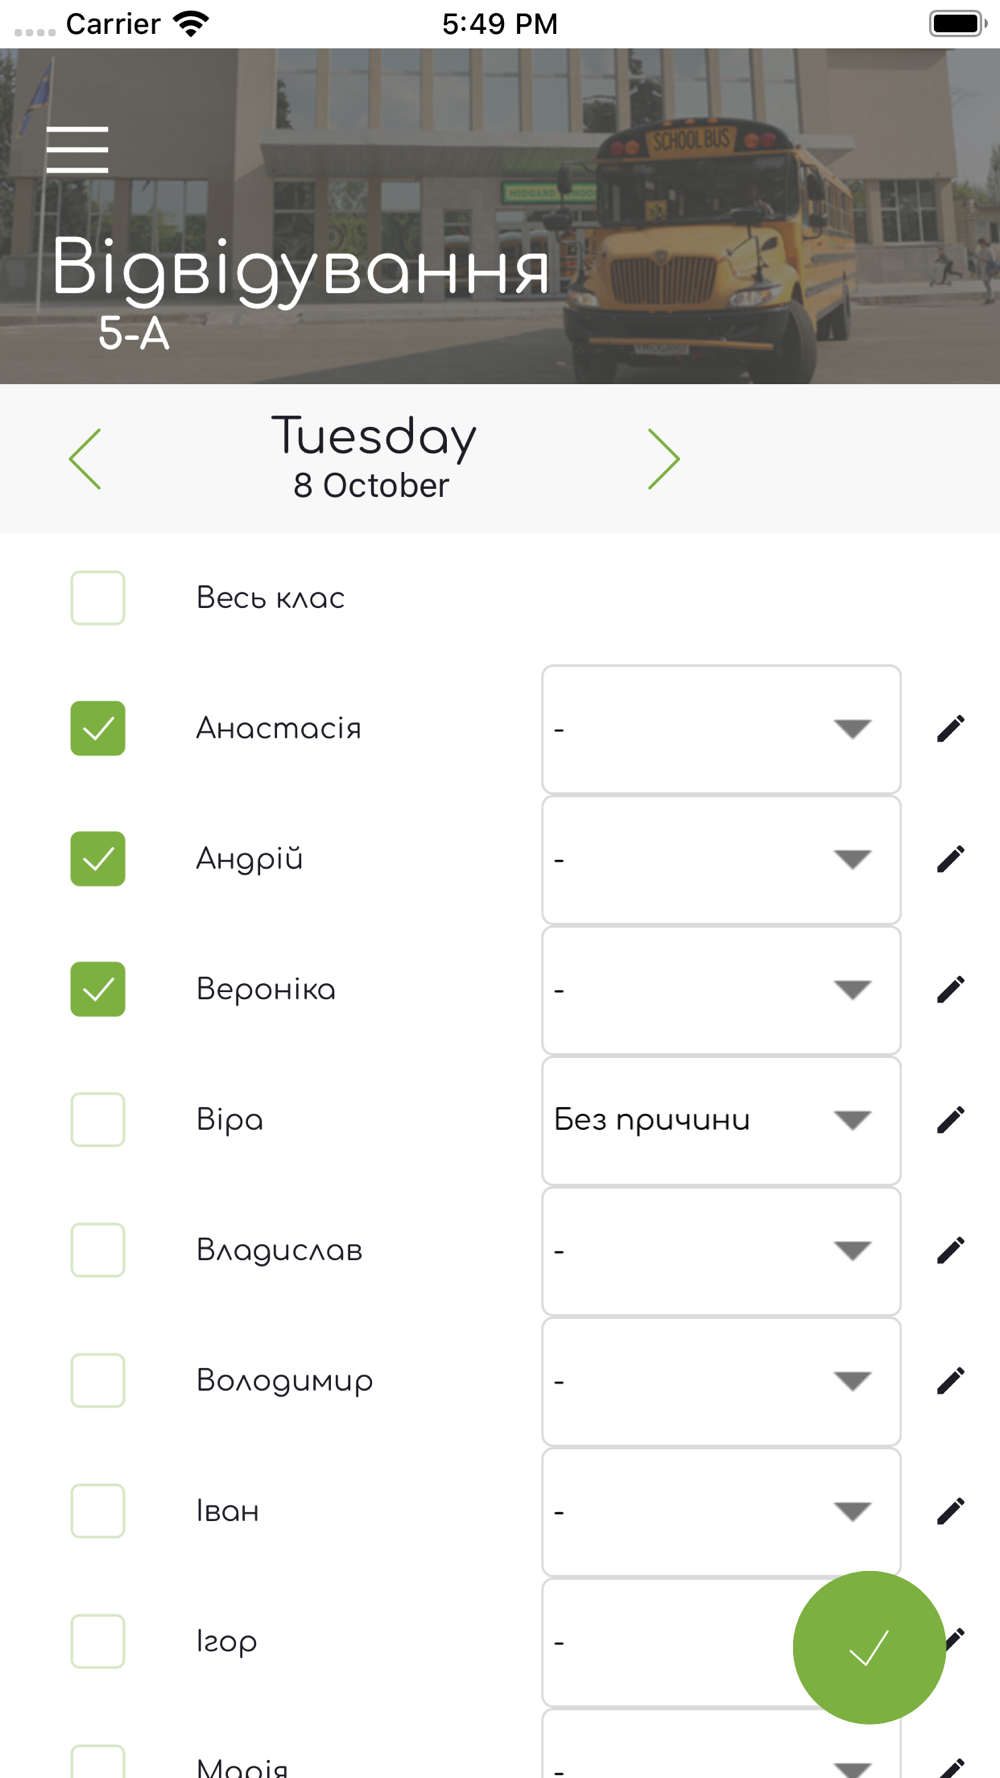Viewport: 1000px width, 1778px height.
Task: Tap the pencil edit icon for Андрій
Action: [x=950, y=859]
